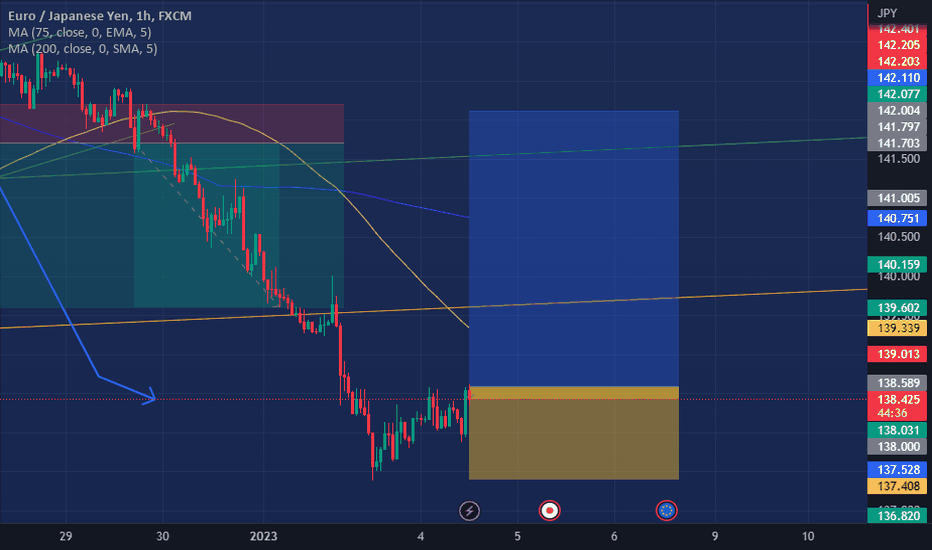
Task: Click the 2023 date label on time axis
Action: (263, 536)
